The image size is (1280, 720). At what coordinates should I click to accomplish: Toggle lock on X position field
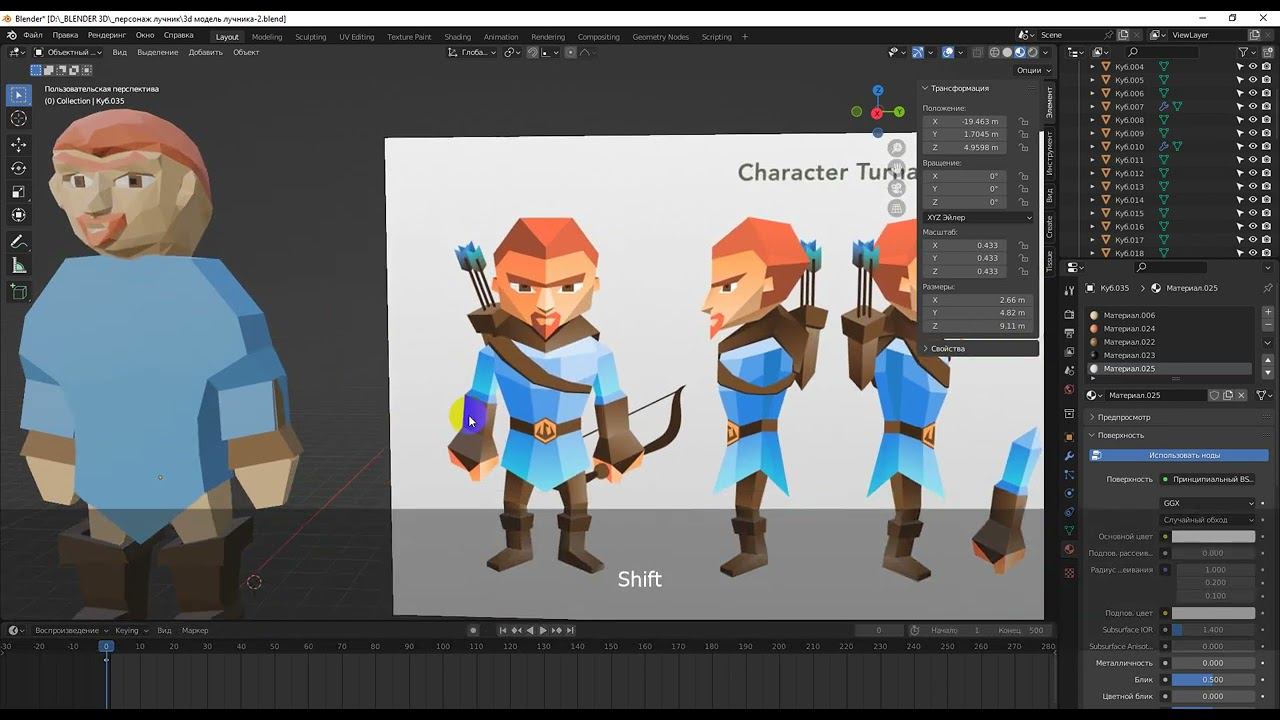click(1023, 122)
